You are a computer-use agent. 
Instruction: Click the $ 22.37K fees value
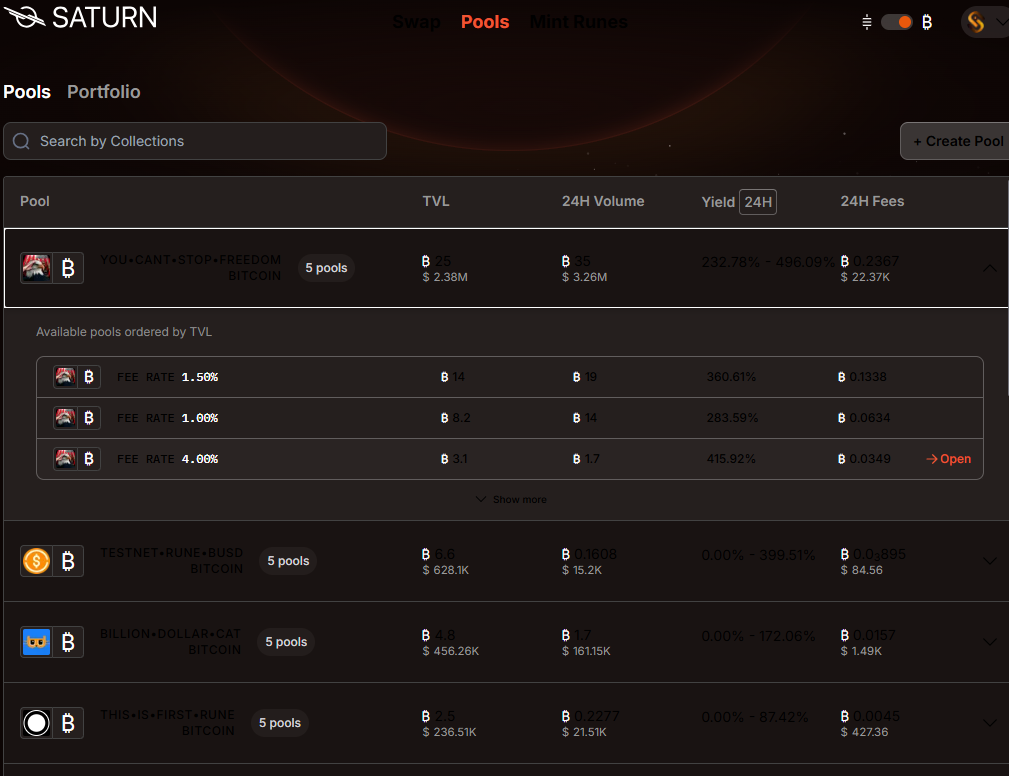pyautogui.click(x=865, y=277)
